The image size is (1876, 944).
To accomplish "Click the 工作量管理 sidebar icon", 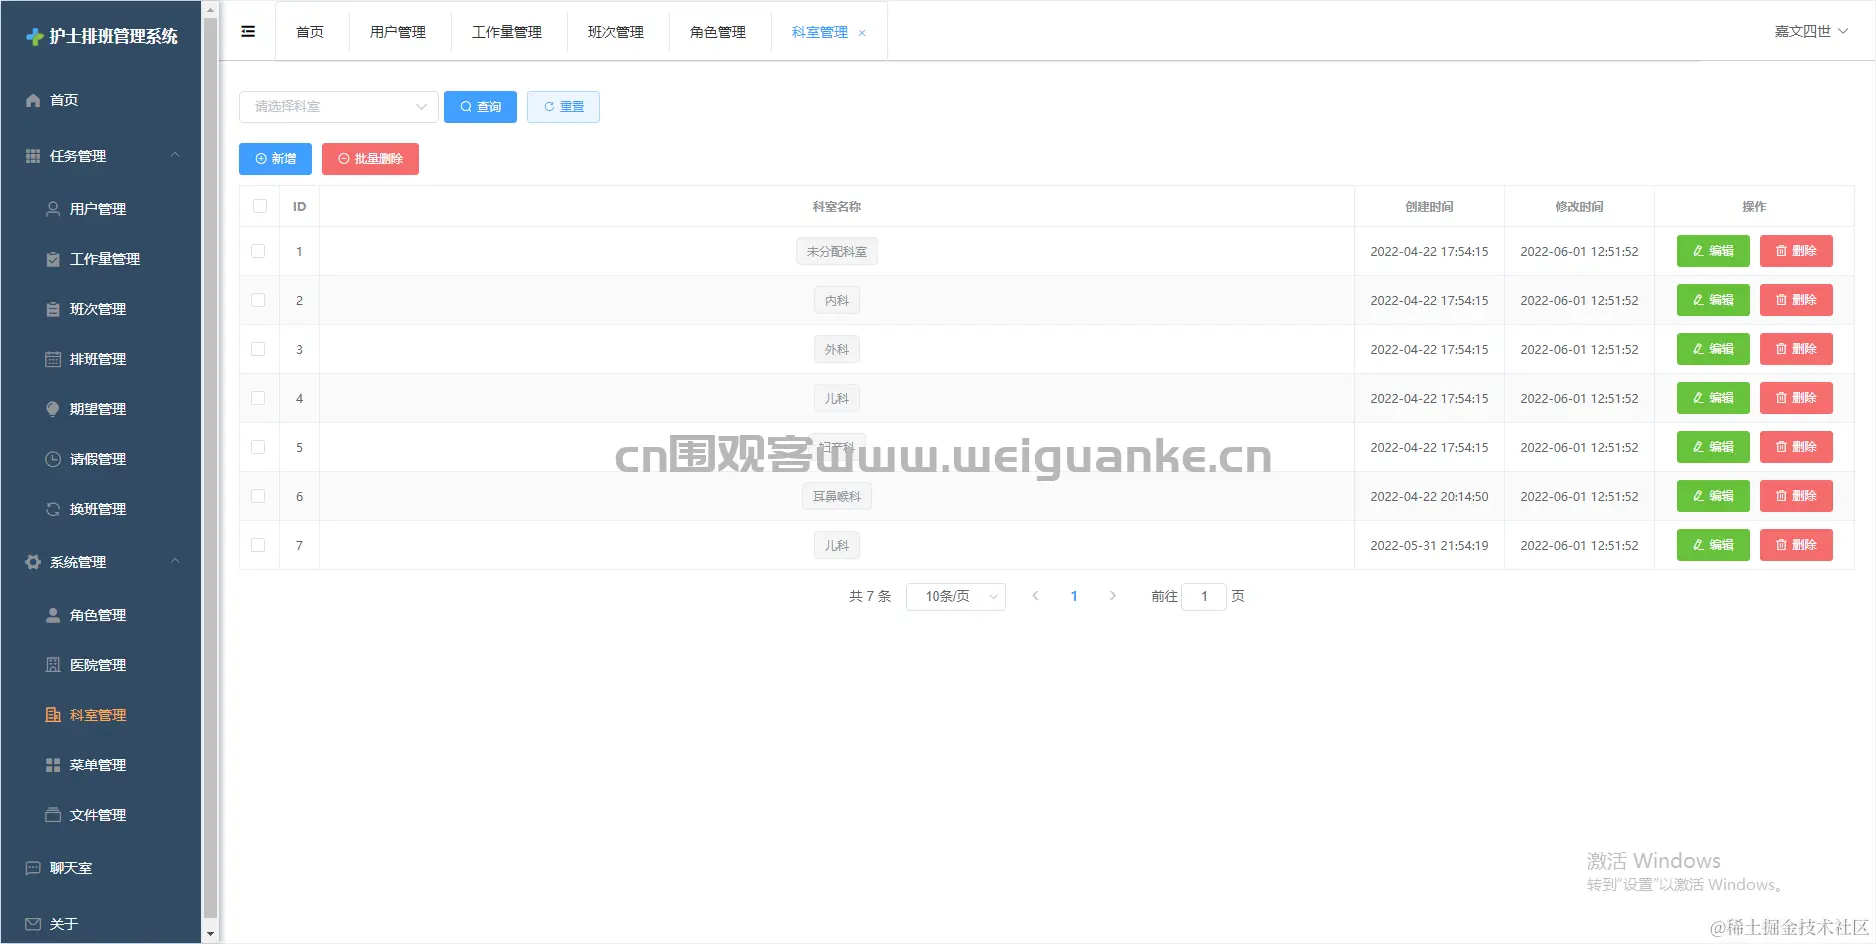I will [53, 259].
